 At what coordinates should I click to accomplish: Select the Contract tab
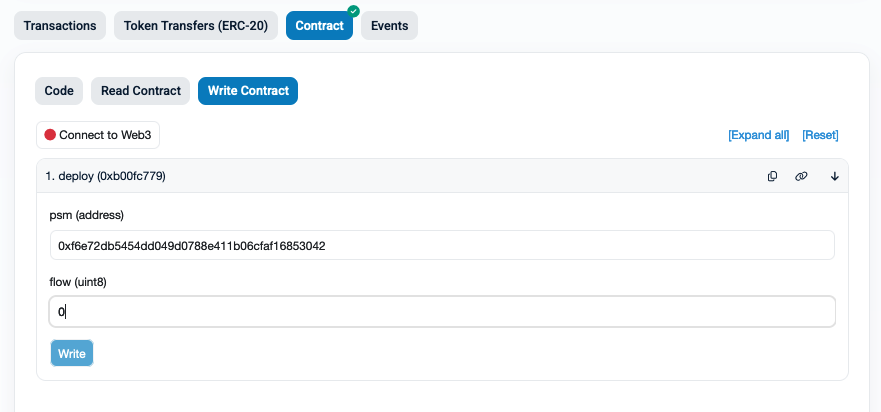pyautogui.click(x=319, y=26)
